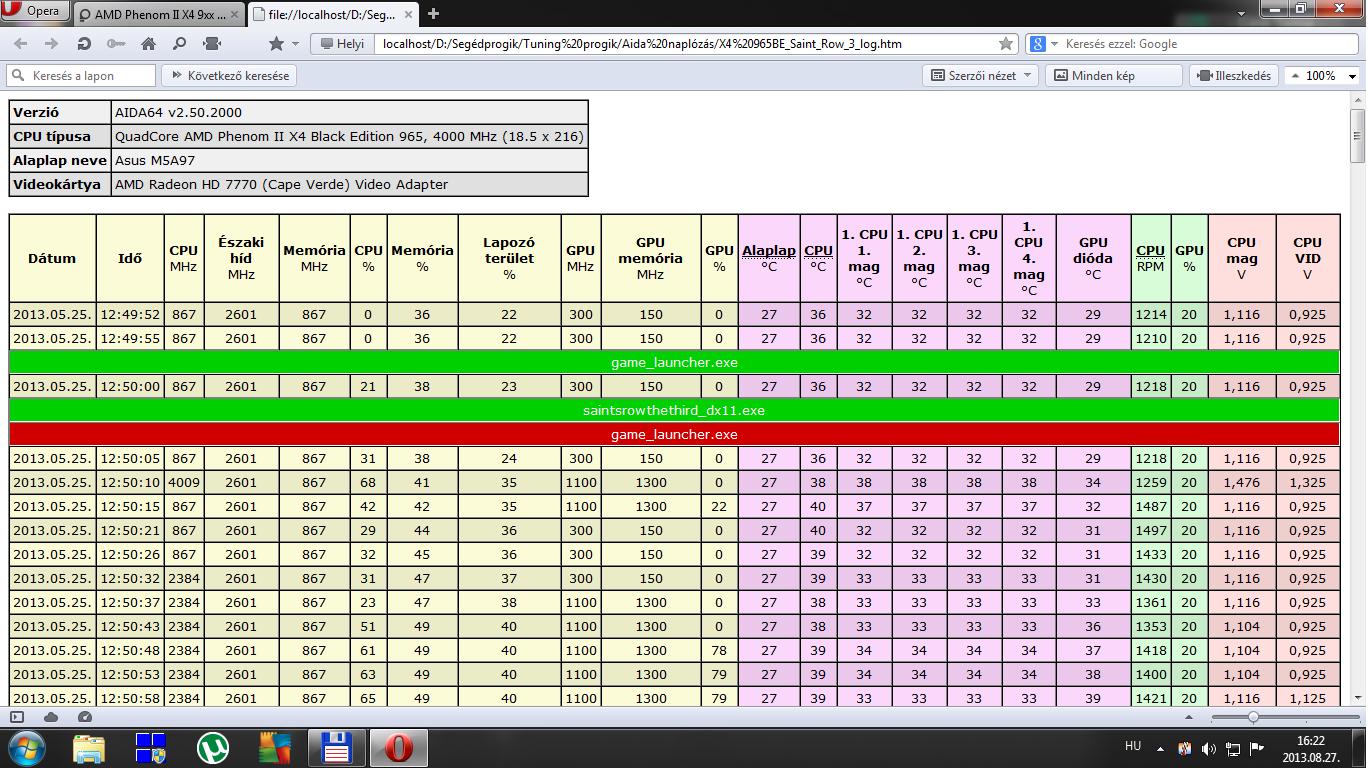The image size is (1368, 772).
Task: Open the bookmarks star menu in toolbar
Action: (283, 44)
